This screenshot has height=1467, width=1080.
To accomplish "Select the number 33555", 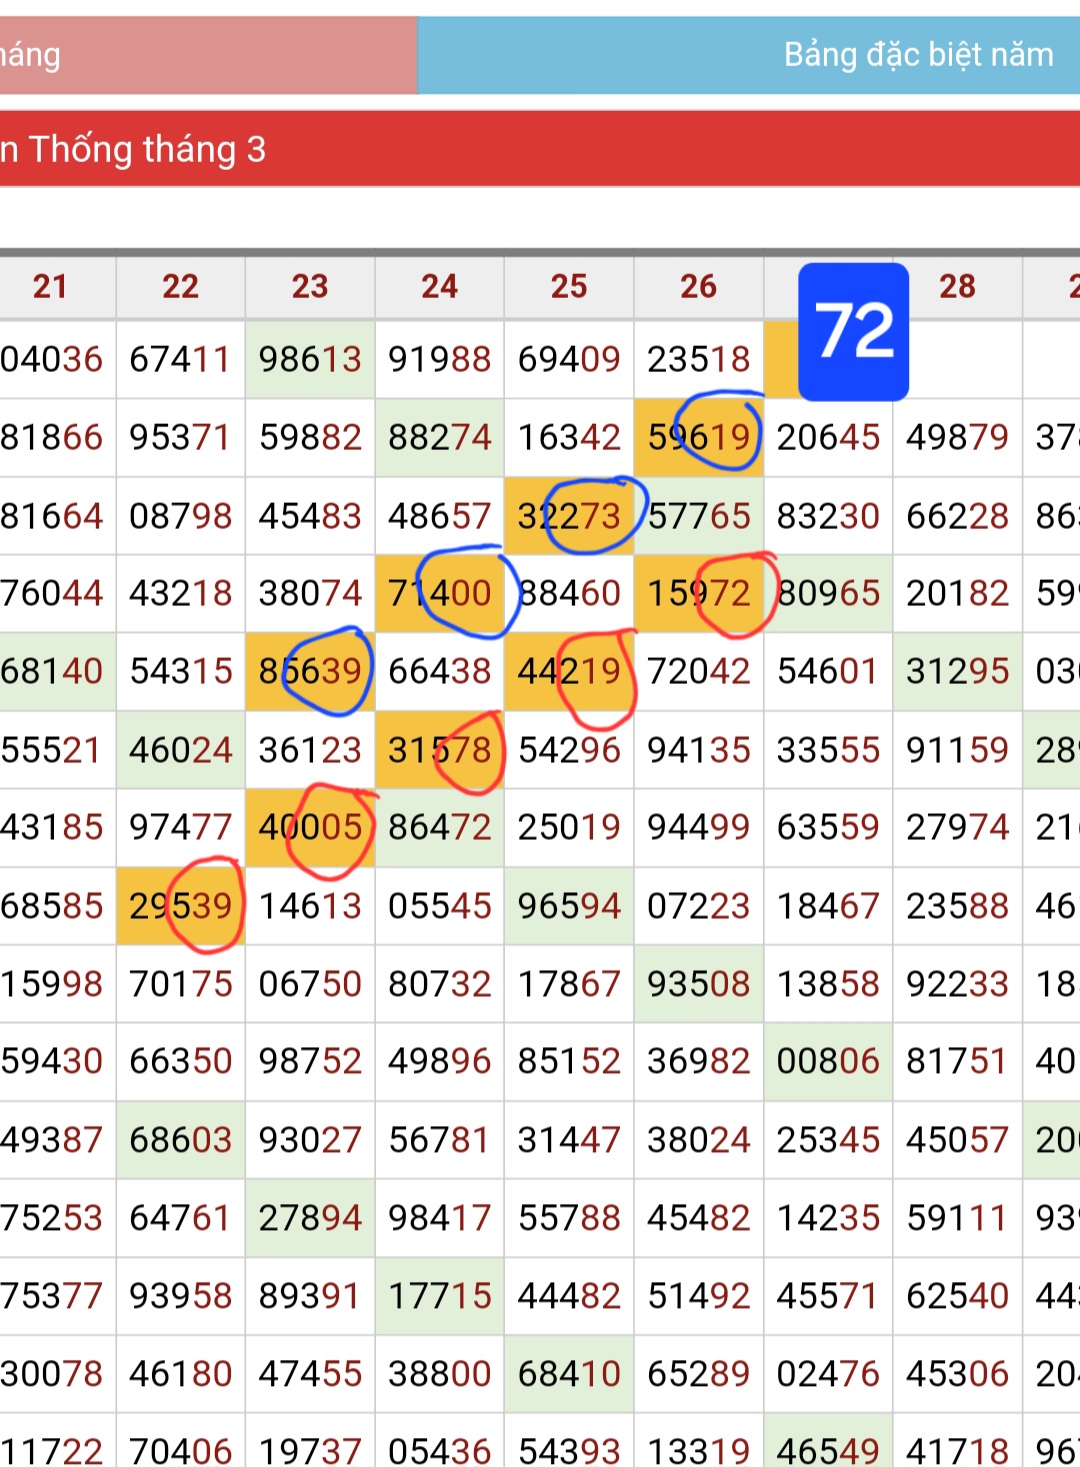I will click(828, 750).
